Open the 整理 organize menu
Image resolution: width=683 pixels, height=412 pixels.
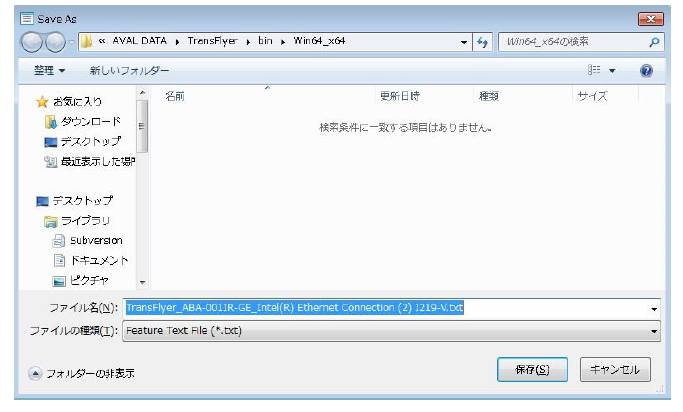(x=46, y=71)
